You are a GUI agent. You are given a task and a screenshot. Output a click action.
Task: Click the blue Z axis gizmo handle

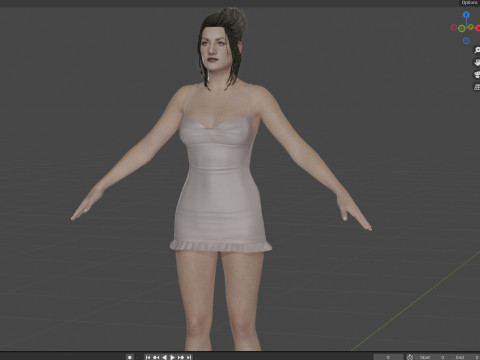466,15
